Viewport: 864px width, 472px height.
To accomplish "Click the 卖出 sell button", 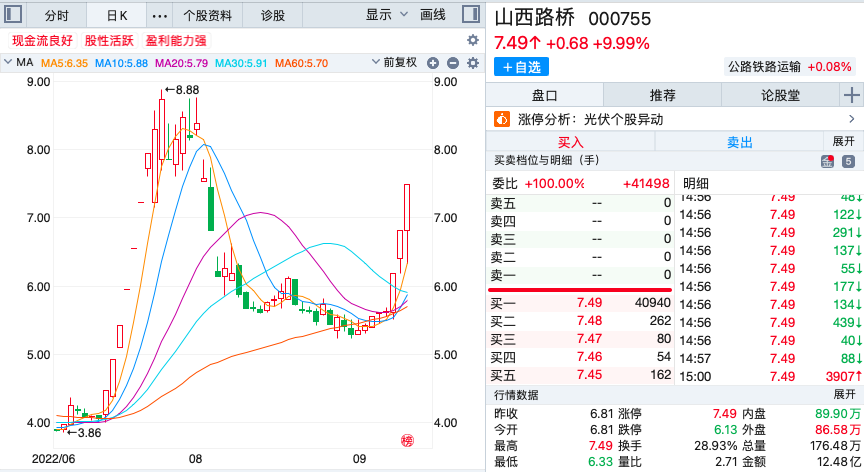I will 740,142.
